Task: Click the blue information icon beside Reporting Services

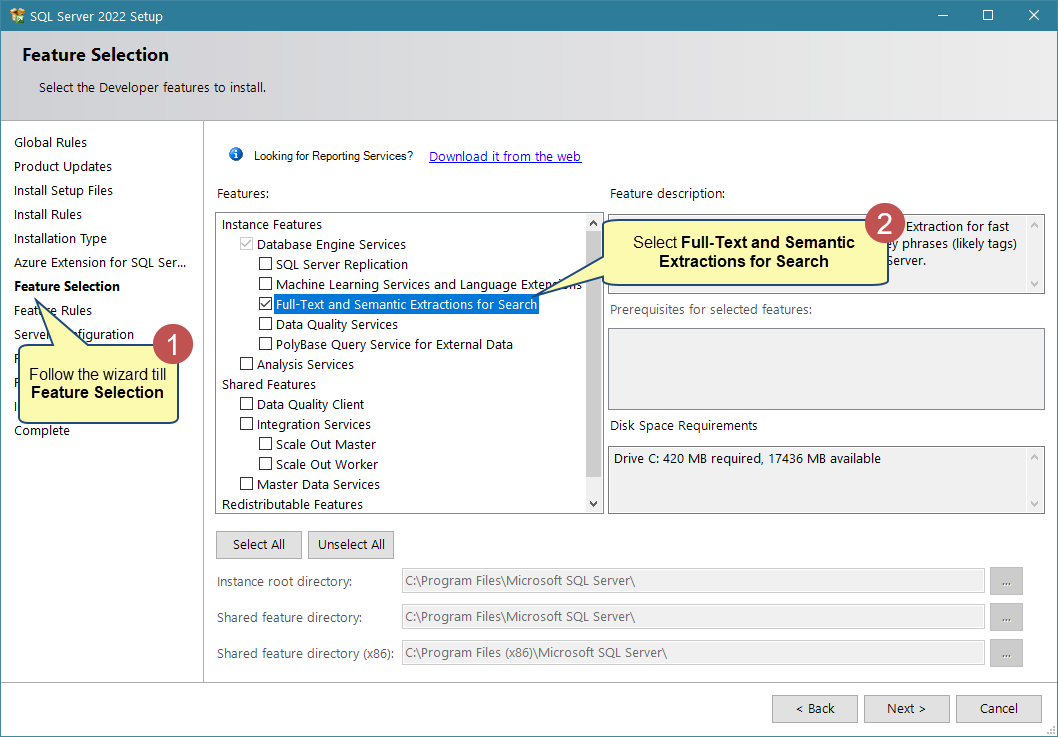Action: [x=235, y=155]
